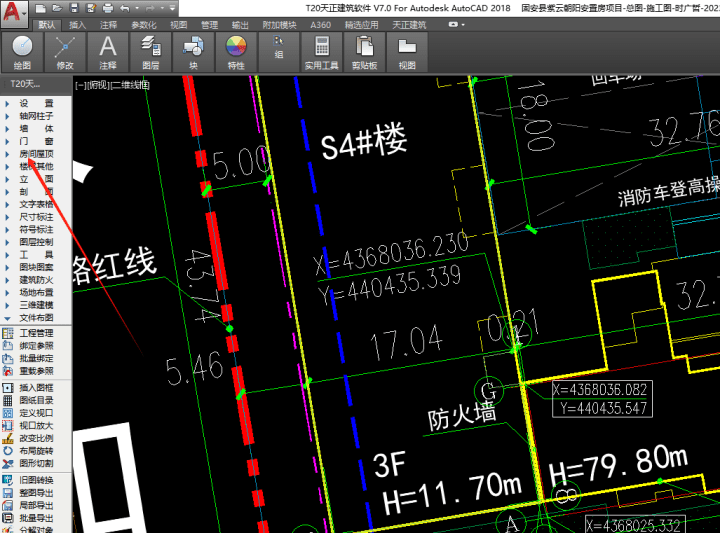Click the 视口放大 command
Viewport: 720px width, 533px height.
pos(36,426)
